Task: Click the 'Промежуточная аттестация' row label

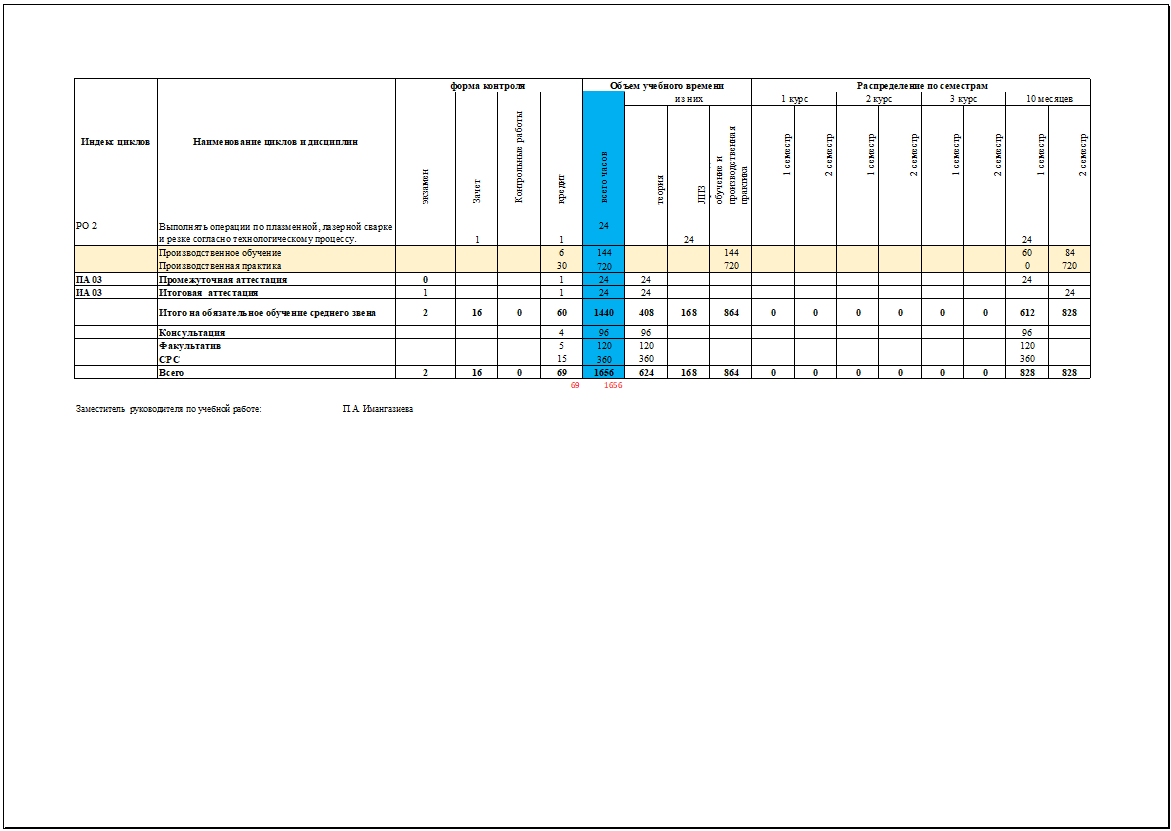Action: coord(222,280)
